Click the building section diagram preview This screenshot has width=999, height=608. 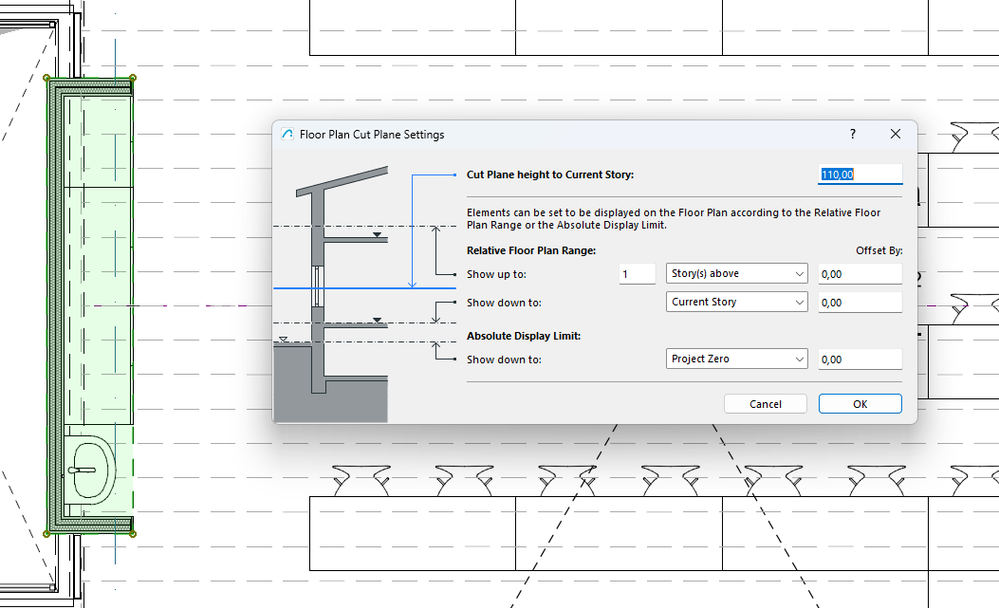pyautogui.click(x=365, y=293)
